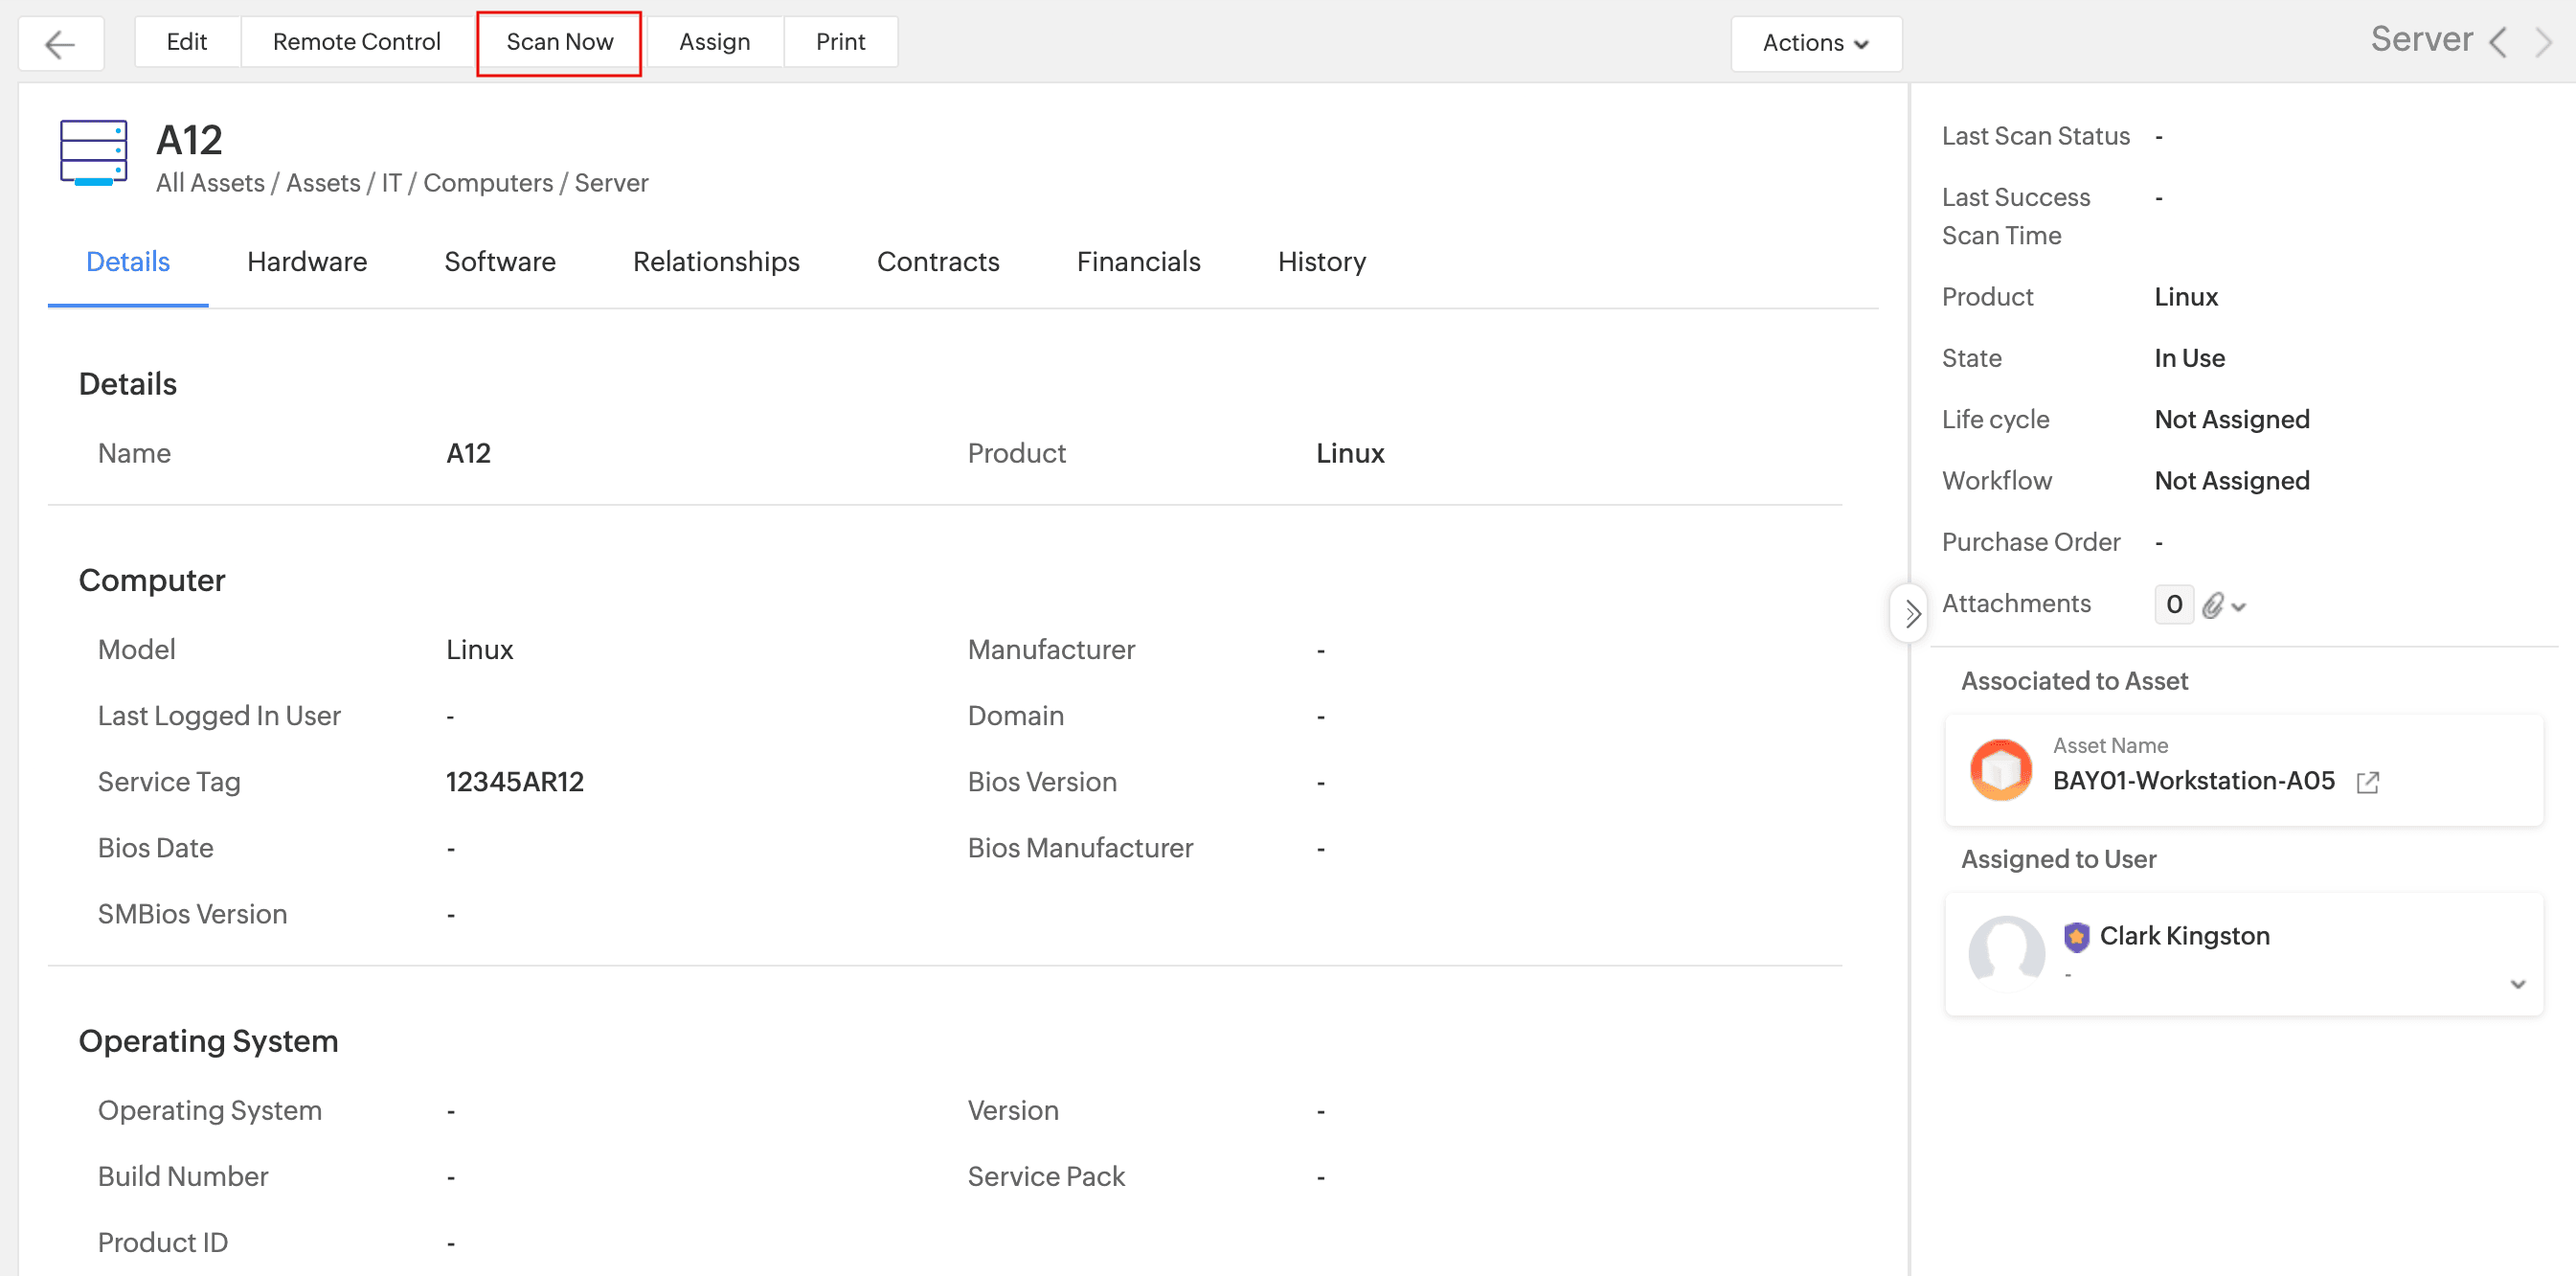Open the Software tab
The width and height of the screenshot is (2576, 1276).
[x=500, y=262]
